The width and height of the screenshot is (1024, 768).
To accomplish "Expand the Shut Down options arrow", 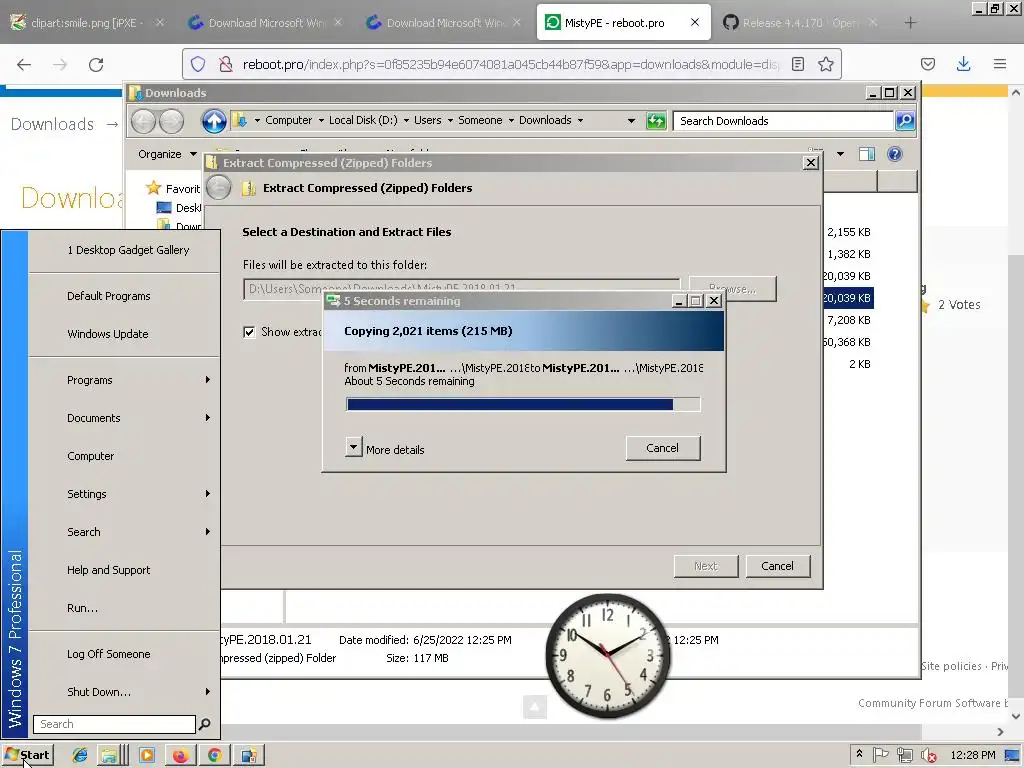I will point(208,692).
